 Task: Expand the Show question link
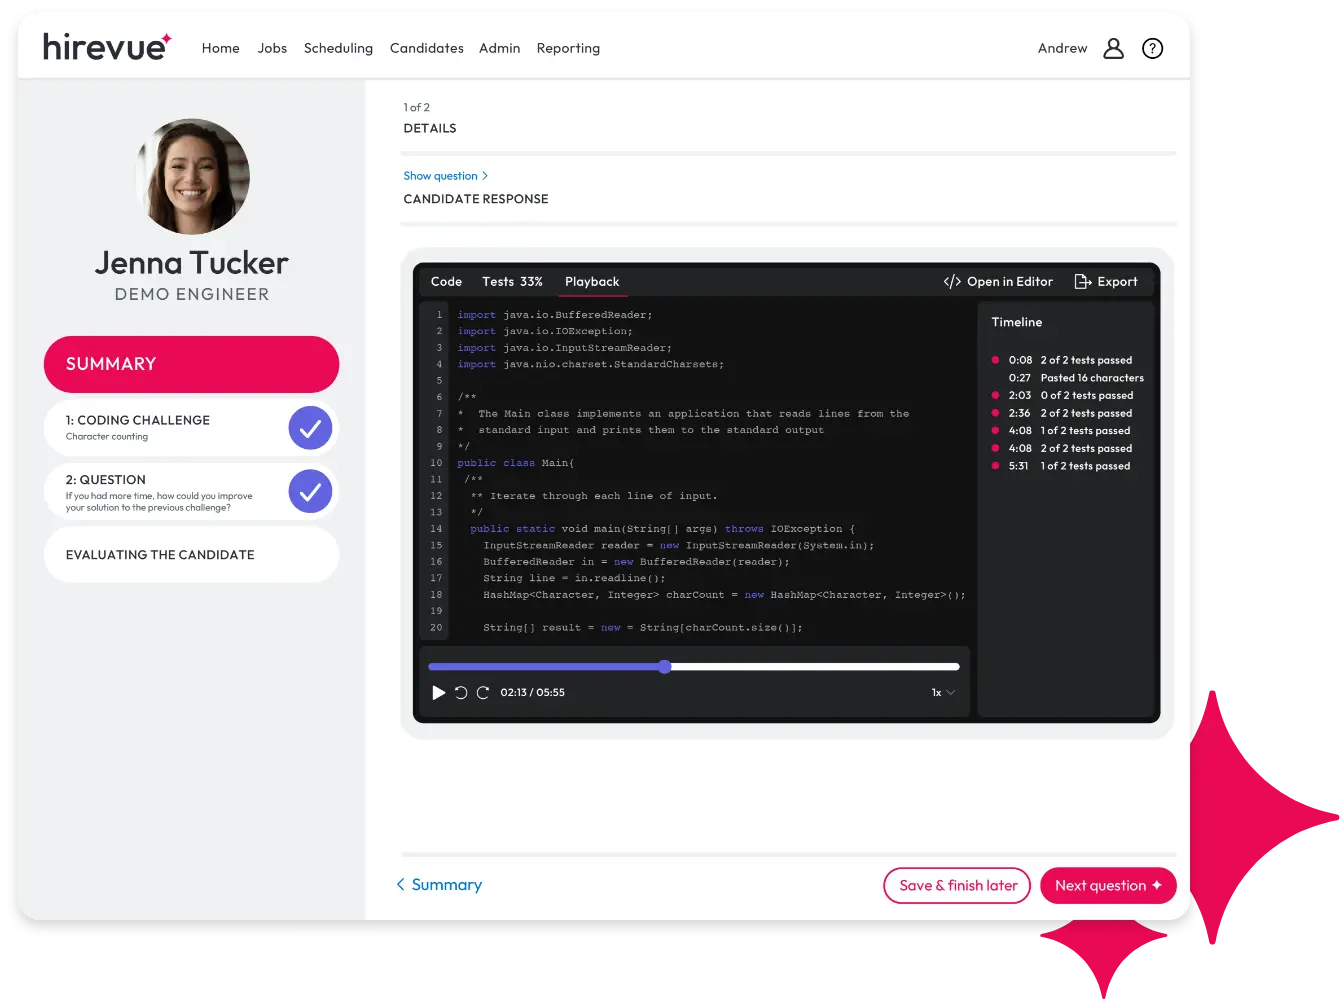coord(445,176)
